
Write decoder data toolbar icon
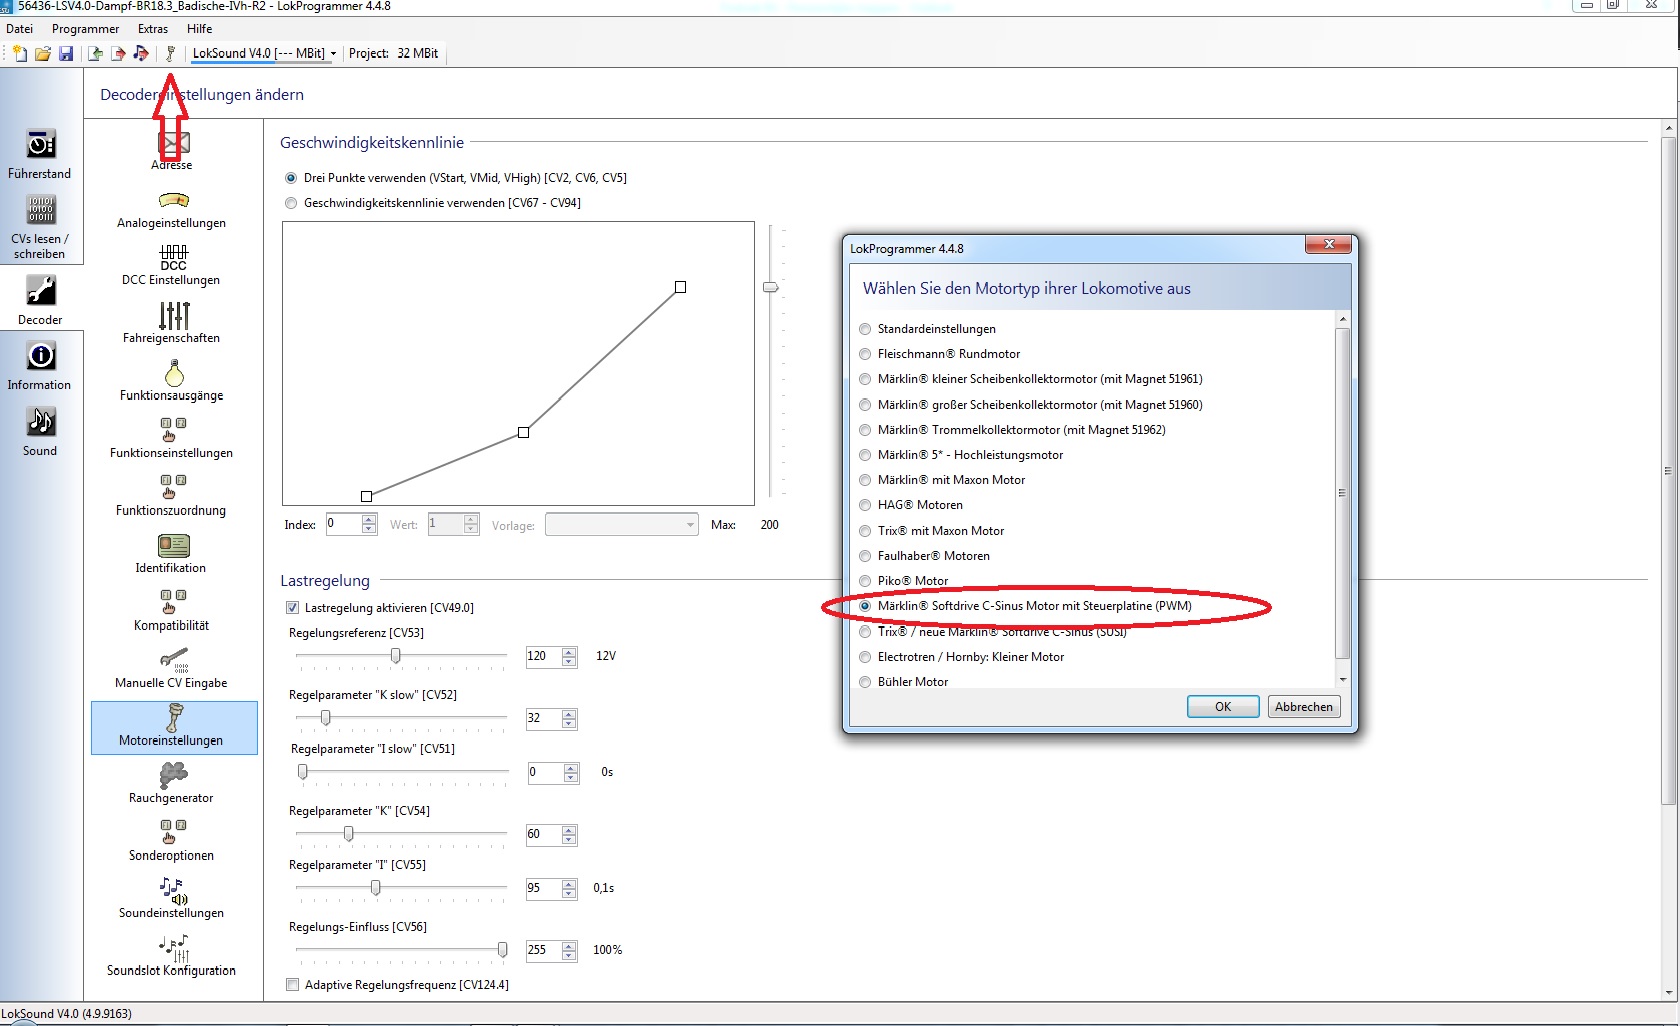[118, 53]
